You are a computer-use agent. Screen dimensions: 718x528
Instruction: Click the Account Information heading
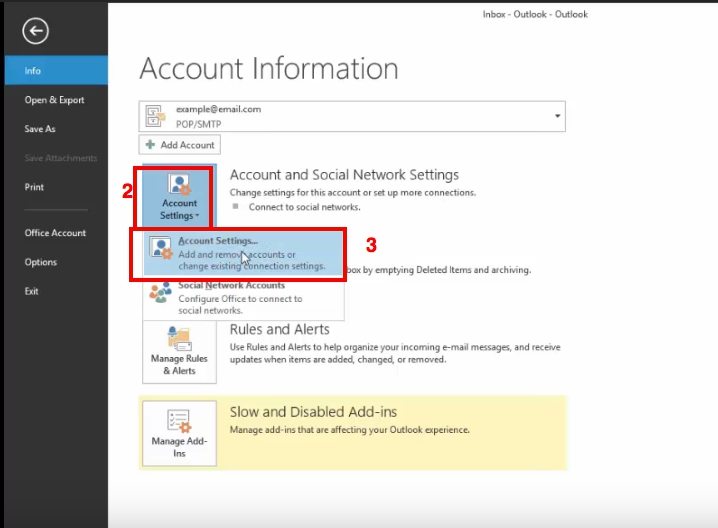269,69
